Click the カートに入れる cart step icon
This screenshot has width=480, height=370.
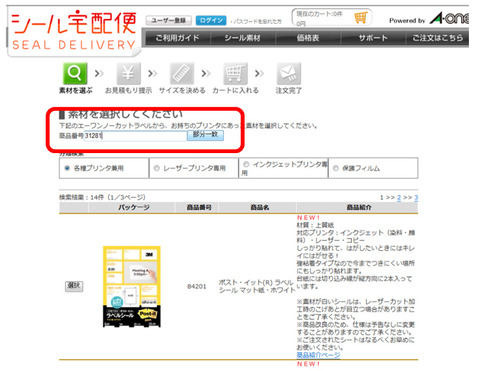pos(235,73)
